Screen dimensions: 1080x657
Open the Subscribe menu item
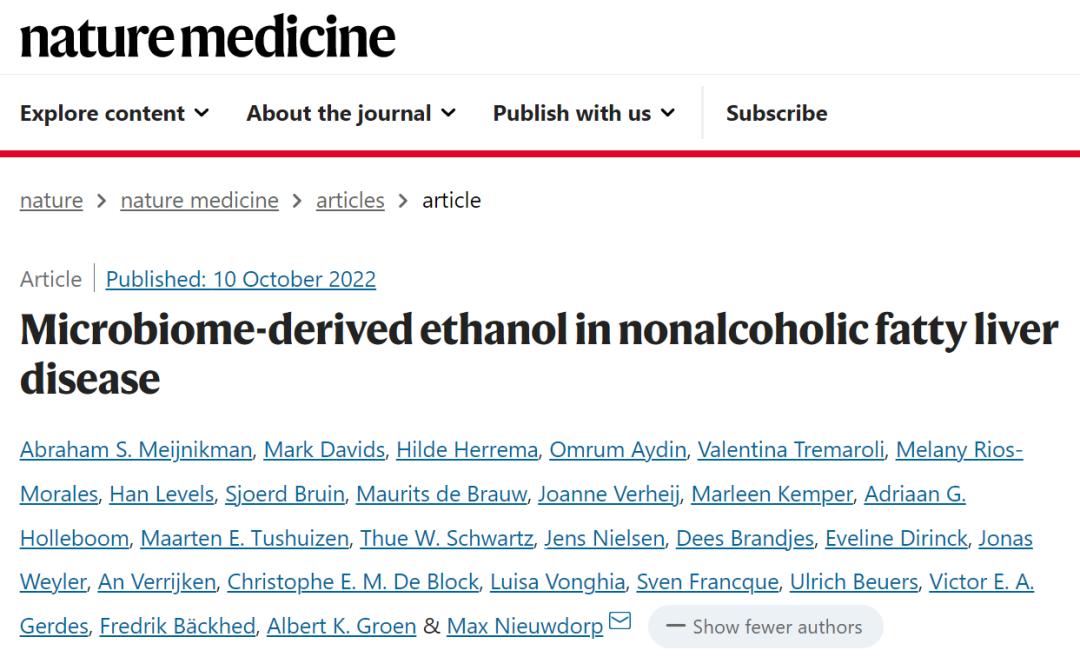pos(776,113)
